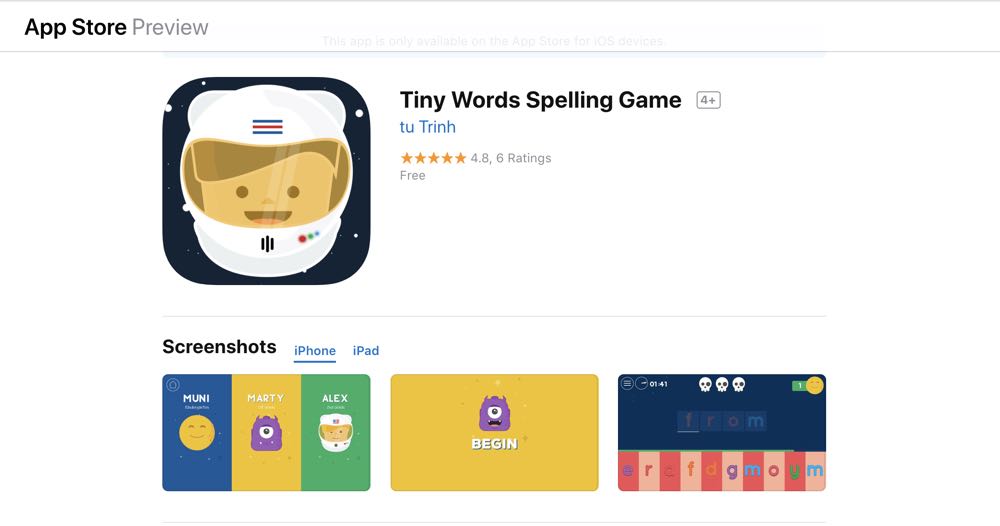Viewport: 1000px width, 526px height.
Task: Click the skull icons in gameplay screenshot
Action: tap(722, 384)
